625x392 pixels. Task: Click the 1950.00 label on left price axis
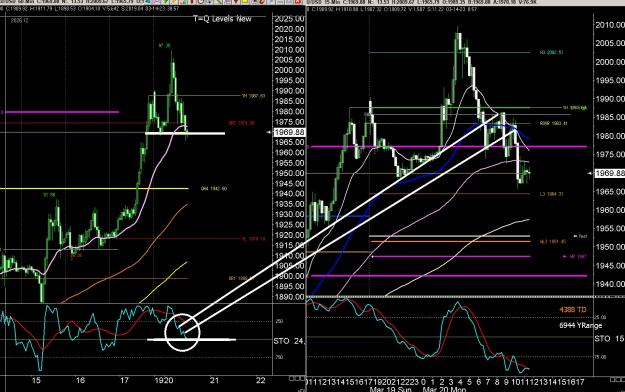(x=289, y=173)
